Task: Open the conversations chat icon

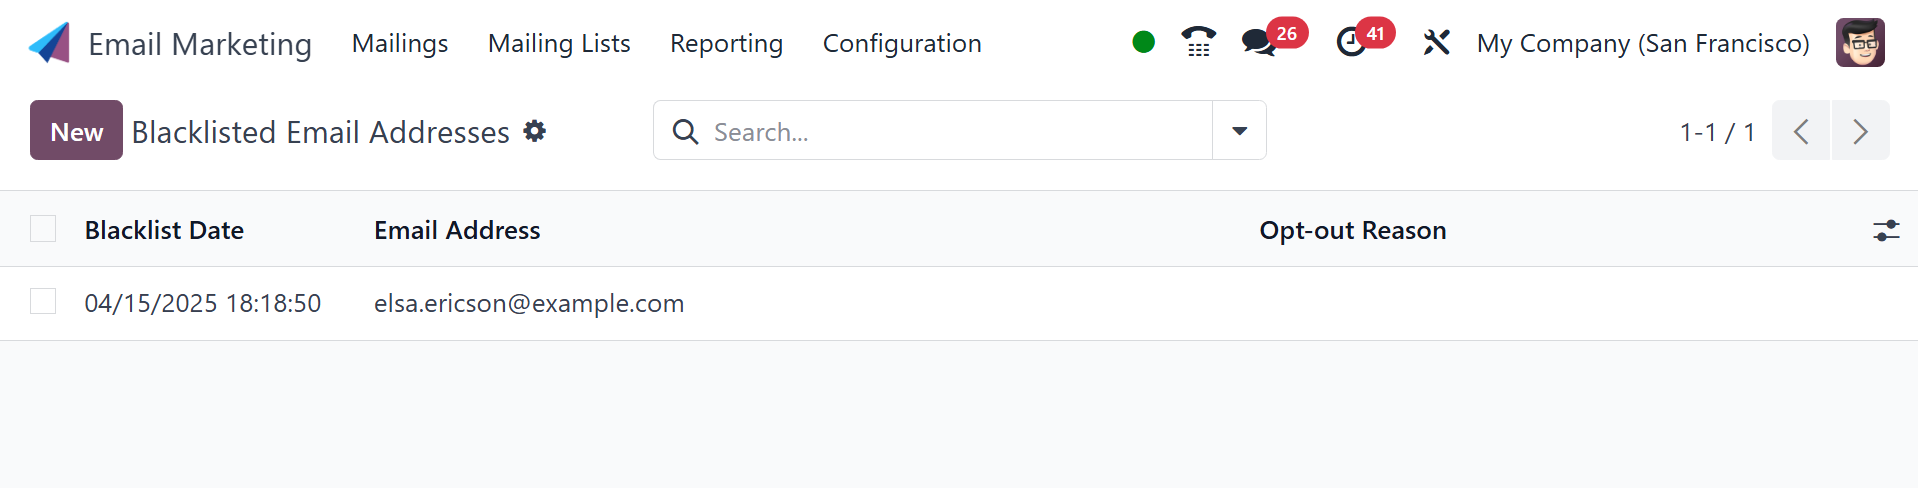Action: pyautogui.click(x=1258, y=42)
